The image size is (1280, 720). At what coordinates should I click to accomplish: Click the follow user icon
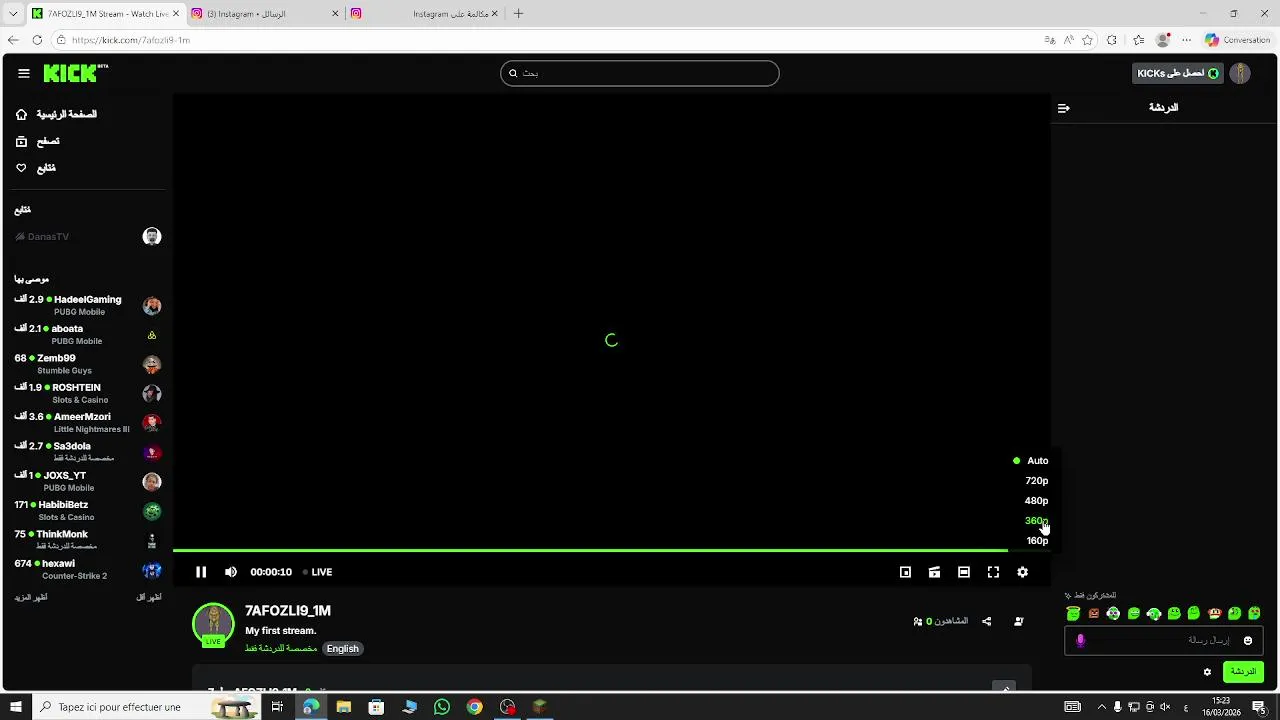pos(1019,621)
